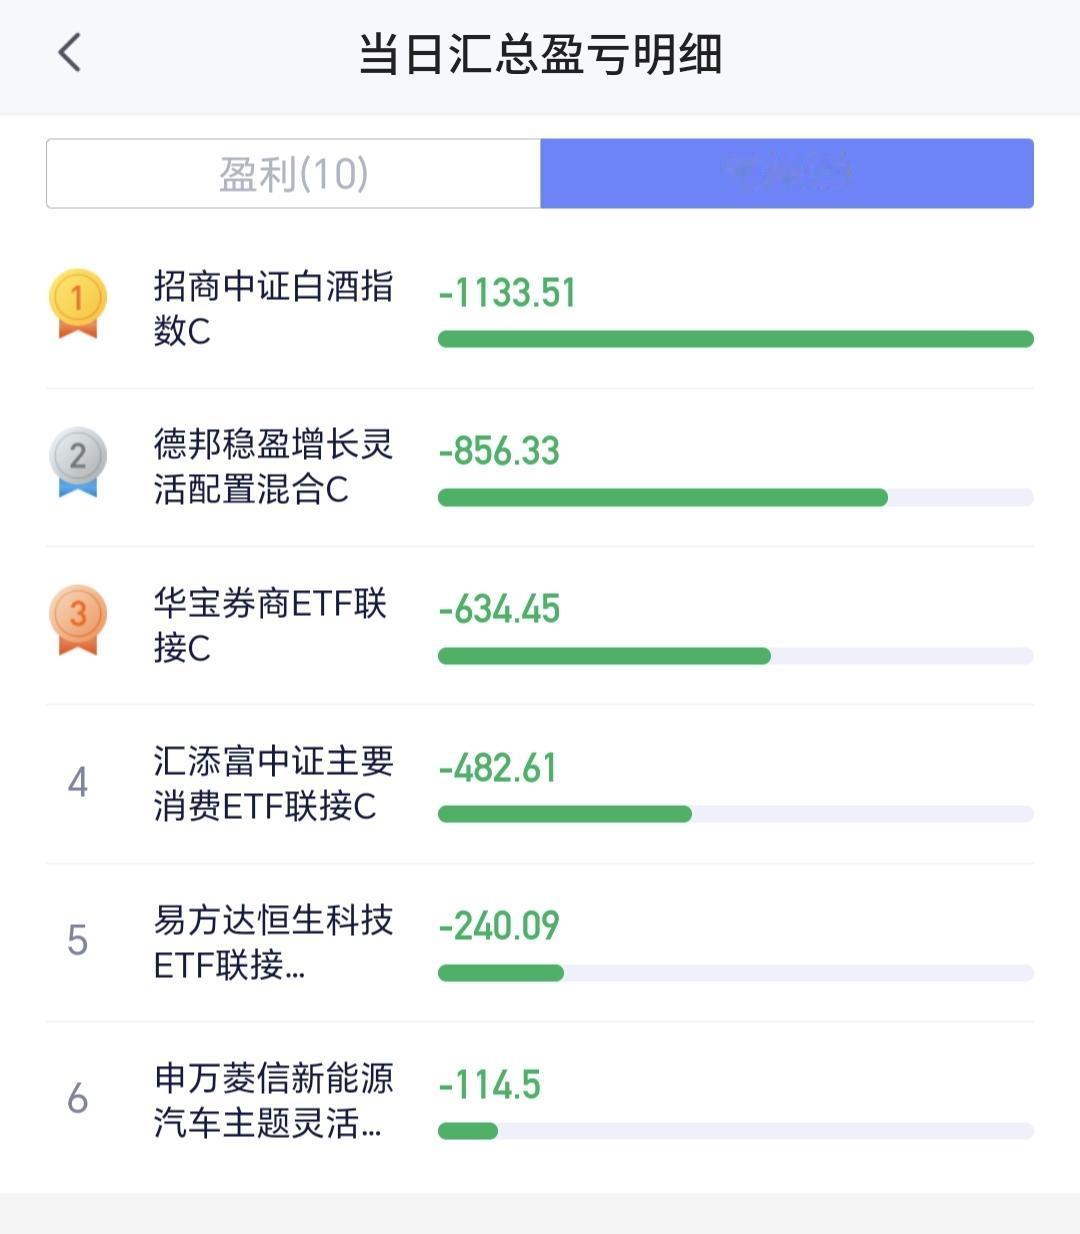Select rank number 5 indicator
Viewport: 1080px width, 1234px height.
[78, 940]
